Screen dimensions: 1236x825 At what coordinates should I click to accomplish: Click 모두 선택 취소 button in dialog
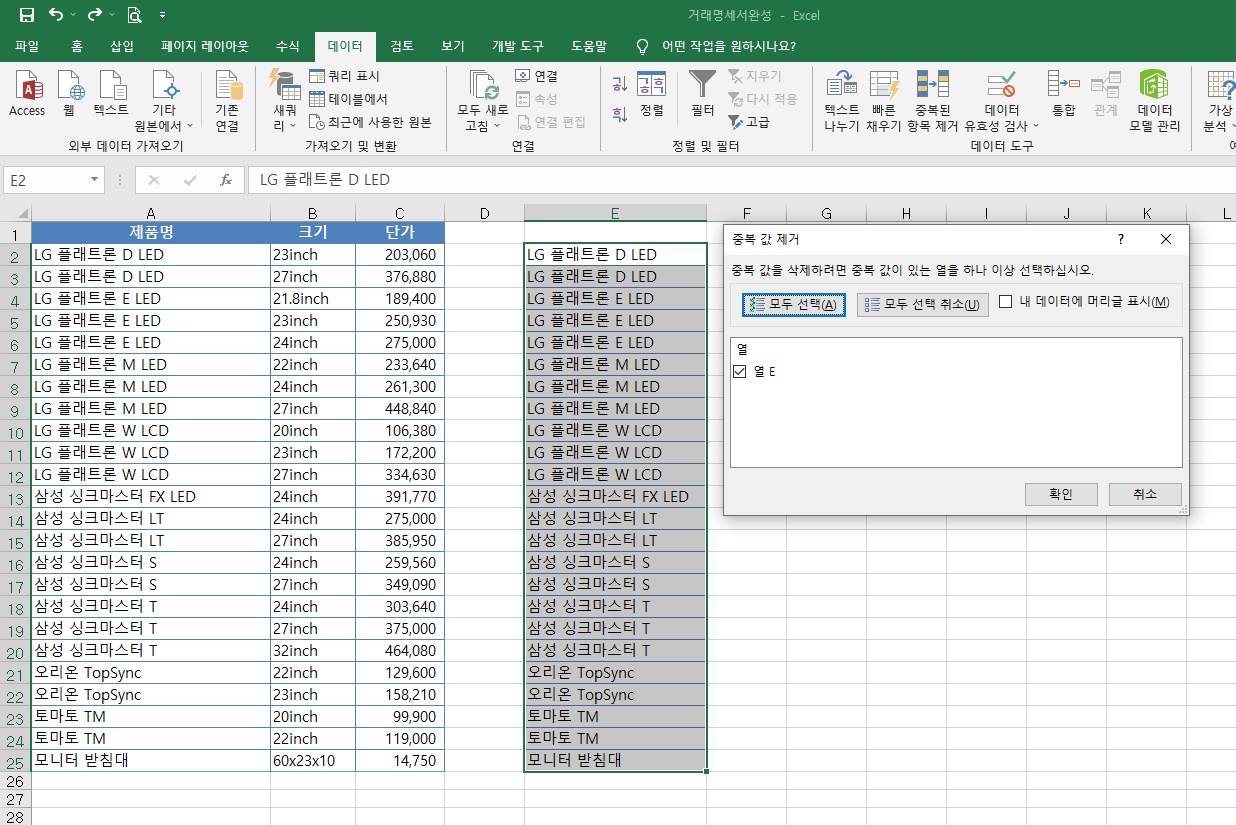click(923, 304)
